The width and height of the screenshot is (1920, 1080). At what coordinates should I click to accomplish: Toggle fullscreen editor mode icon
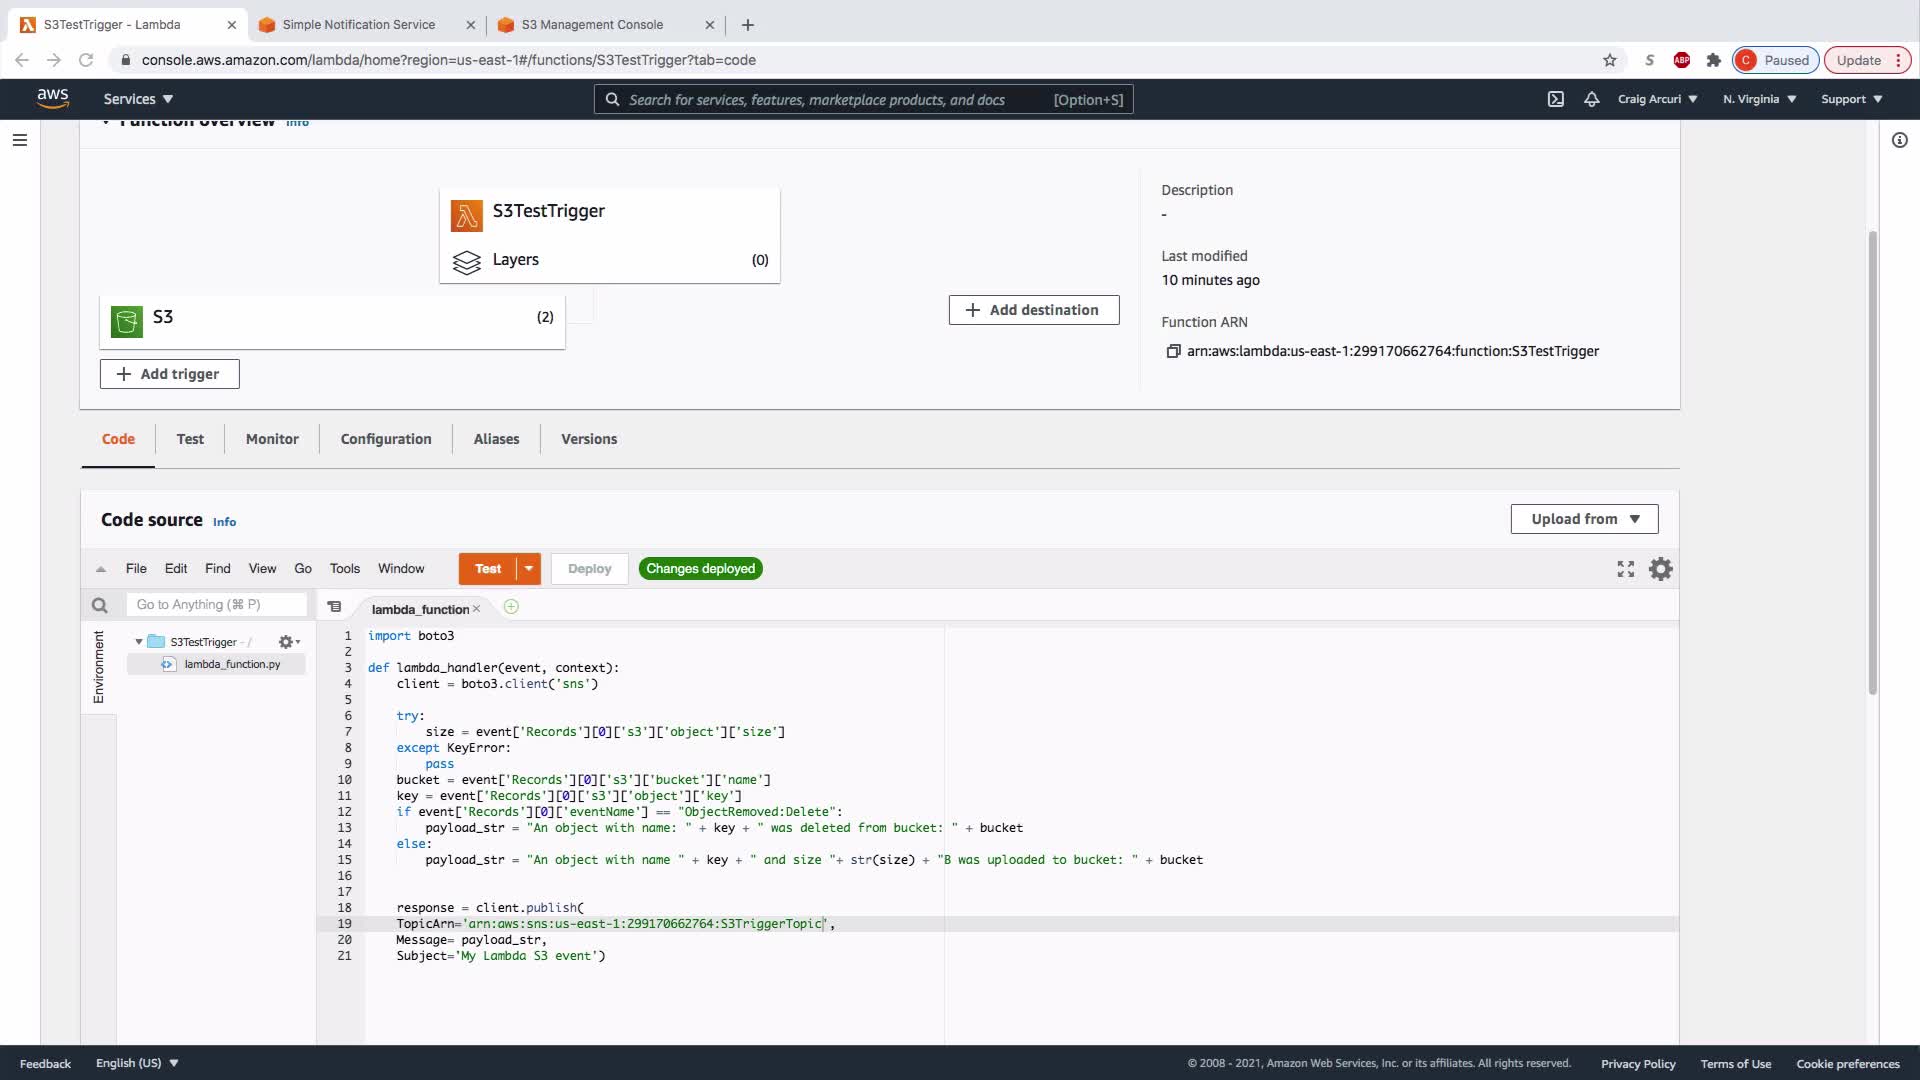click(1625, 569)
